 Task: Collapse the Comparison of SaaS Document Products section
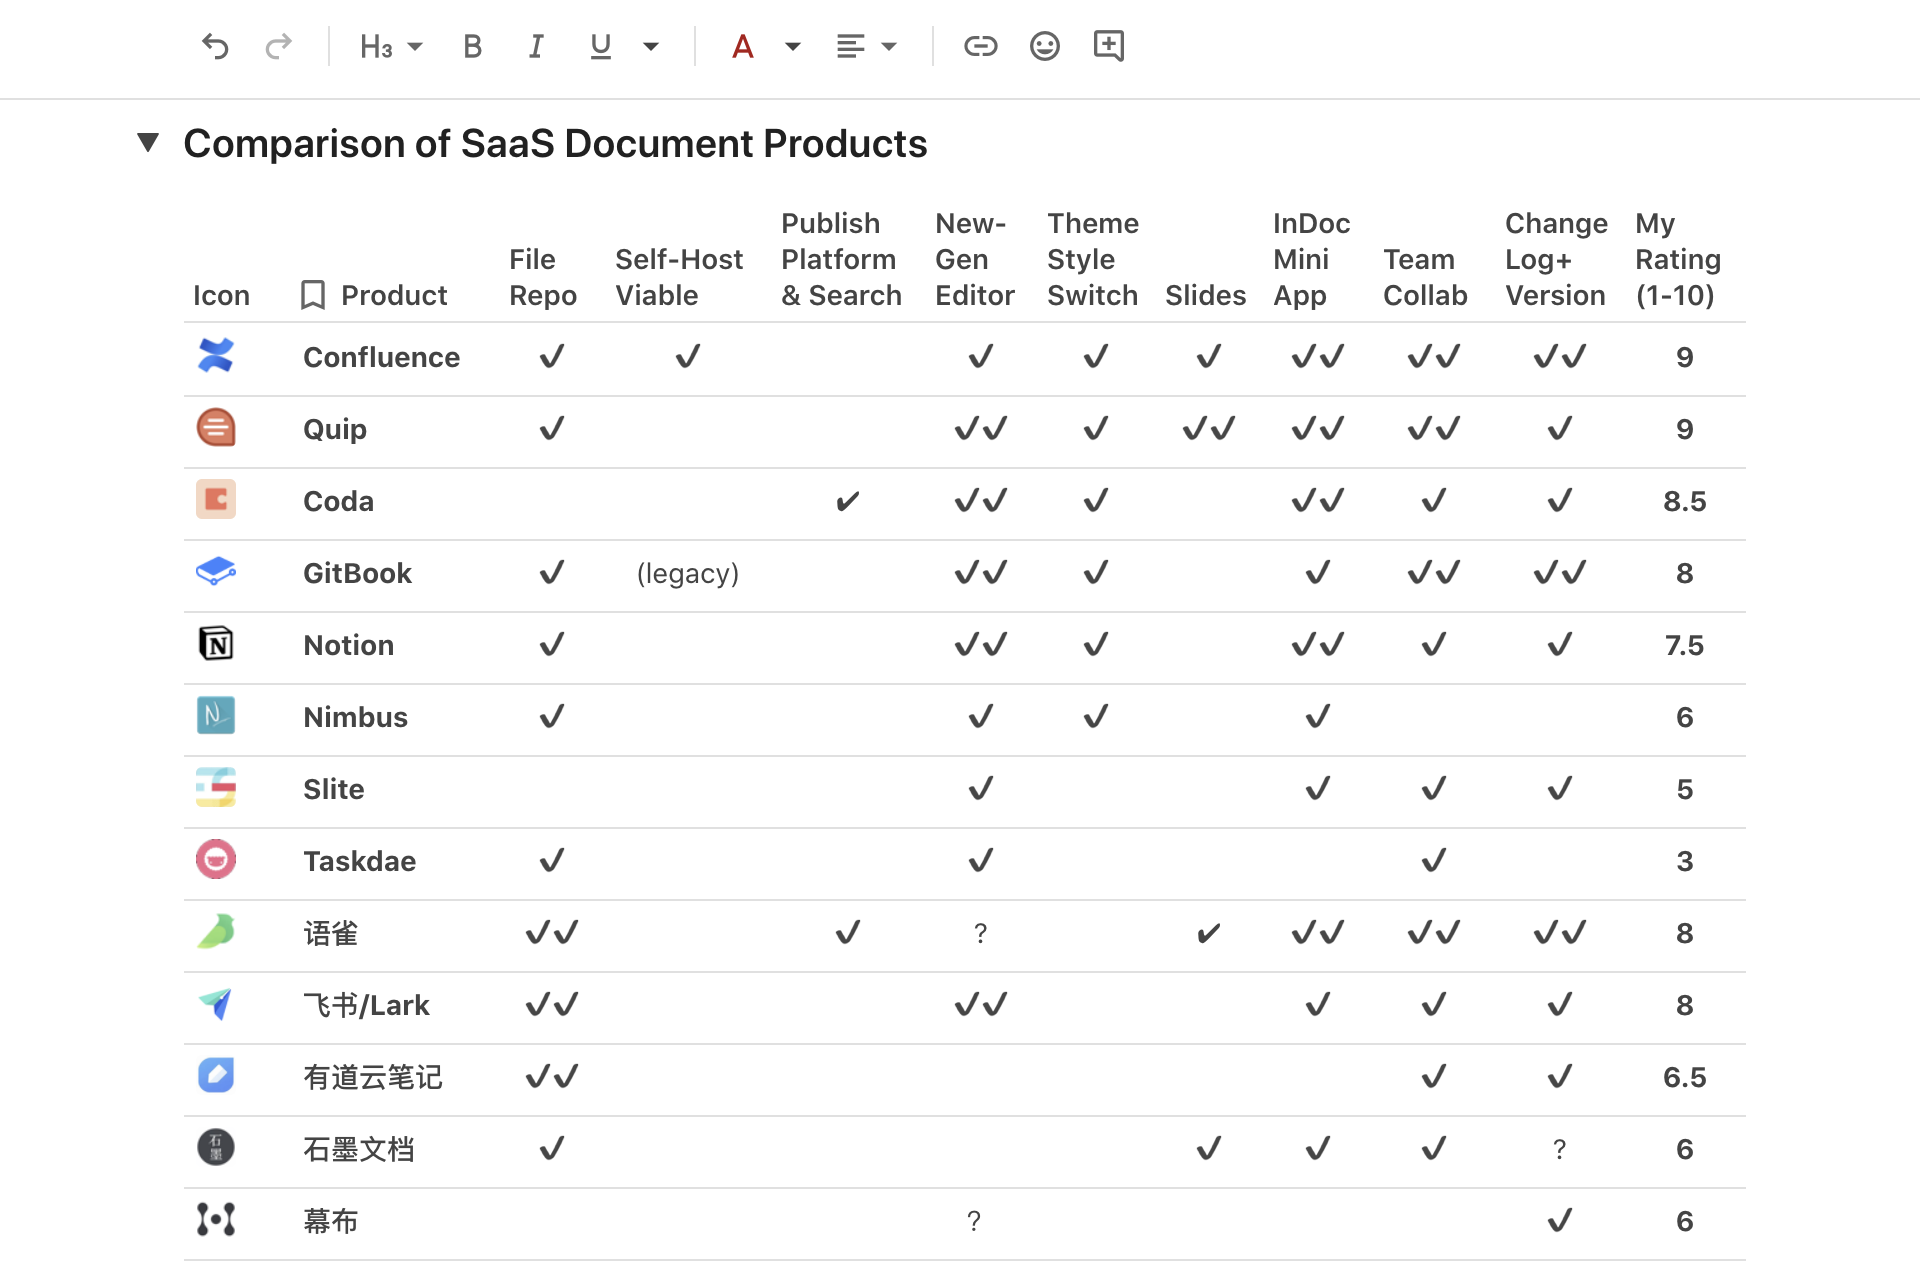click(148, 143)
